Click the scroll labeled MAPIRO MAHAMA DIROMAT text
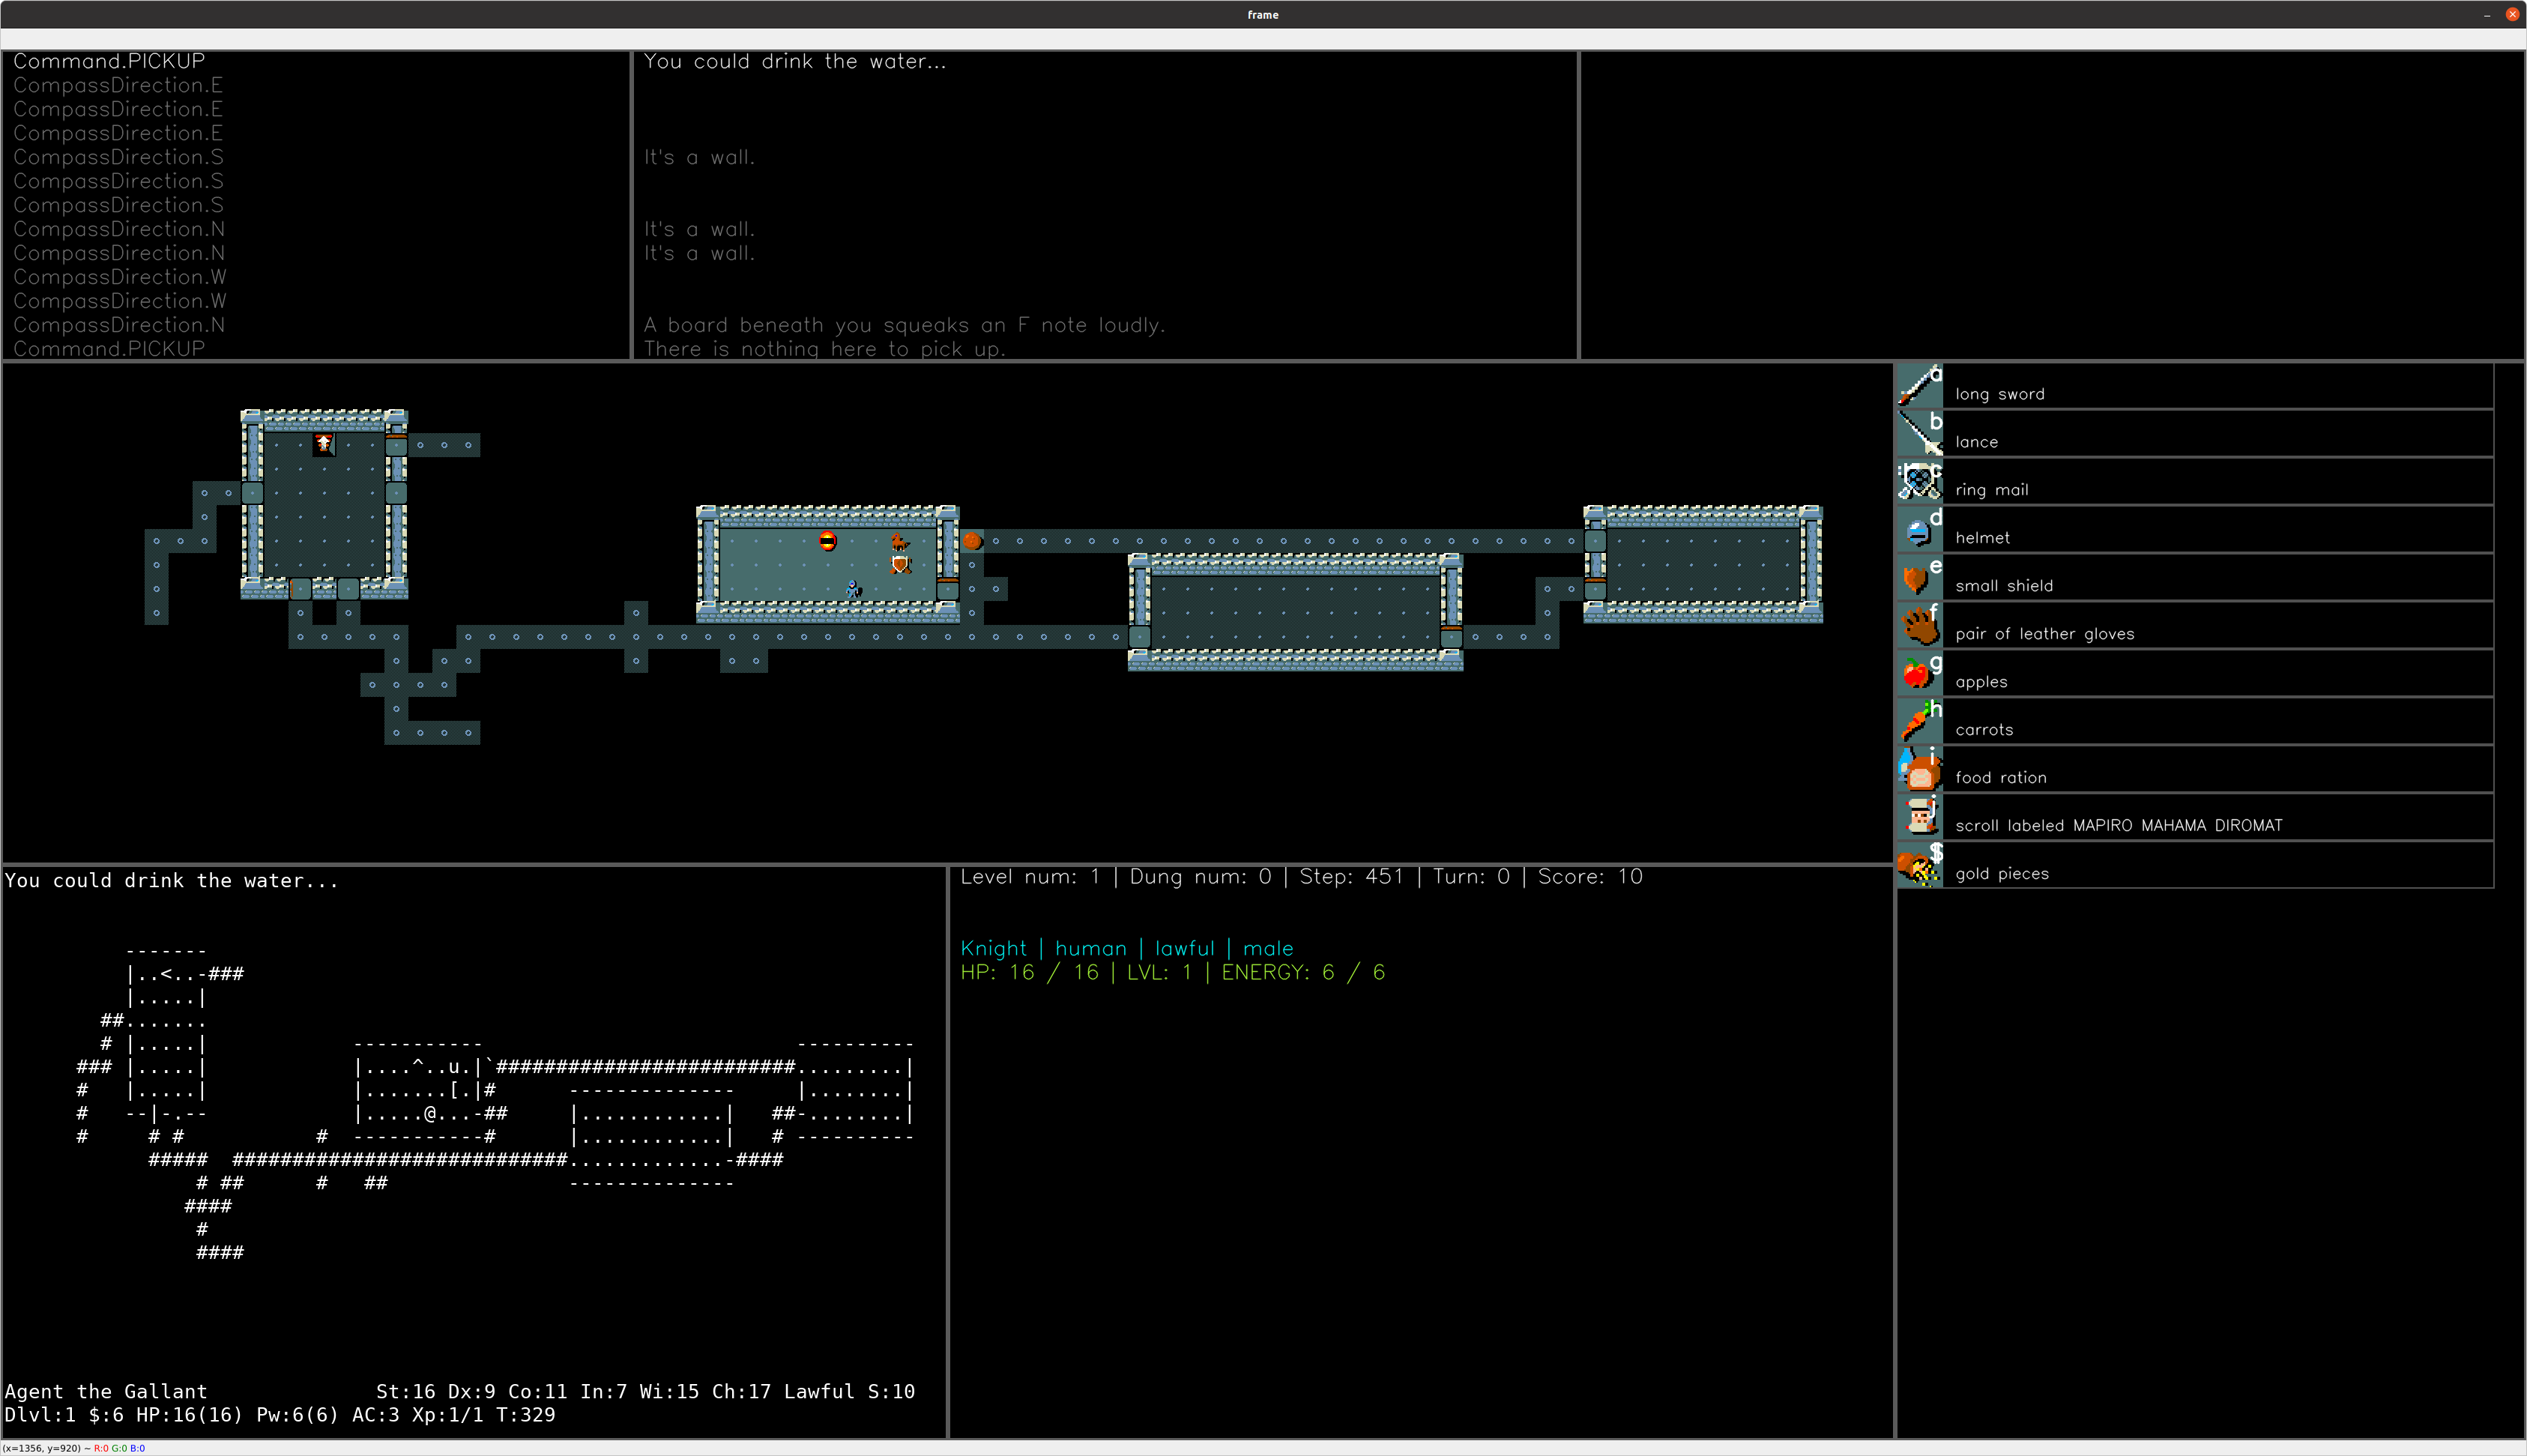Viewport: 2527px width, 1456px height. (x=2118, y=825)
